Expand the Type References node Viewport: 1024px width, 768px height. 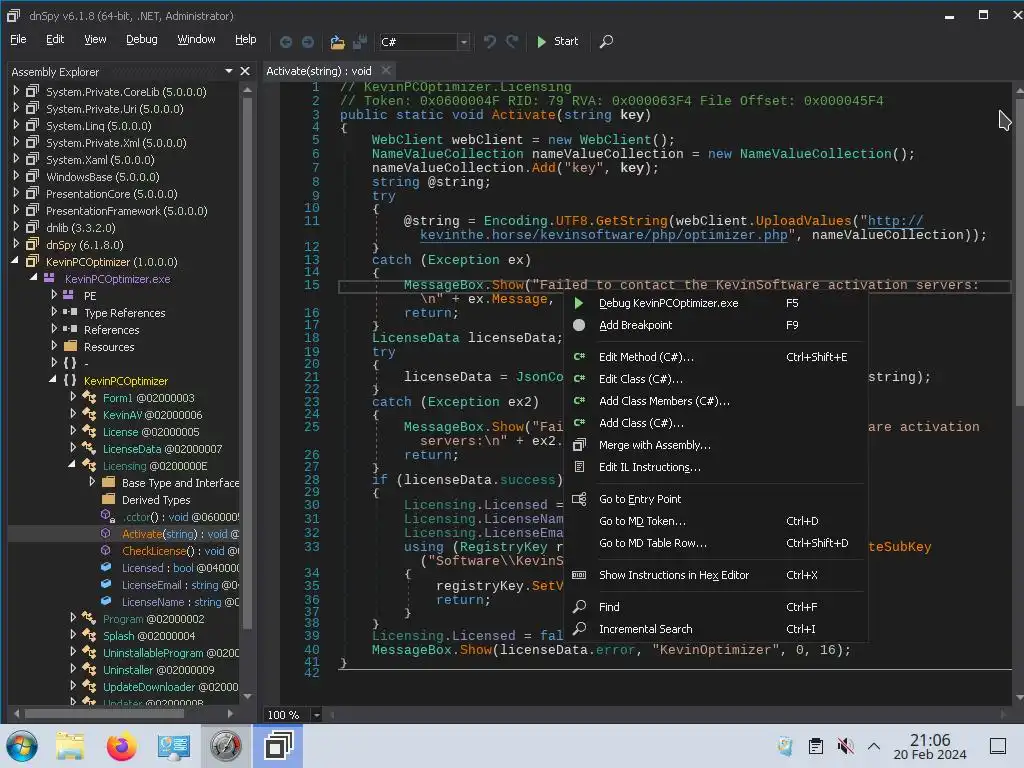(54, 312)
